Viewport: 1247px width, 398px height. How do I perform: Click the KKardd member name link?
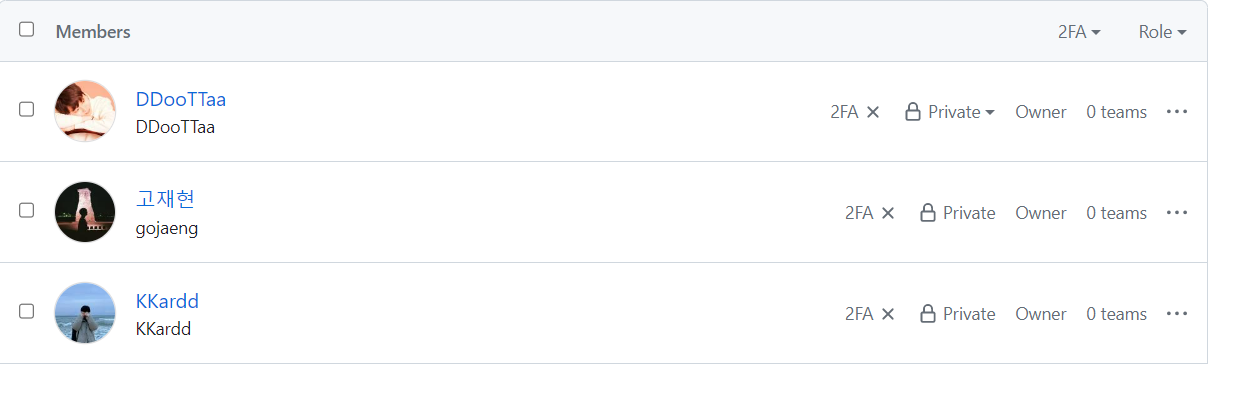coord(167,301)
